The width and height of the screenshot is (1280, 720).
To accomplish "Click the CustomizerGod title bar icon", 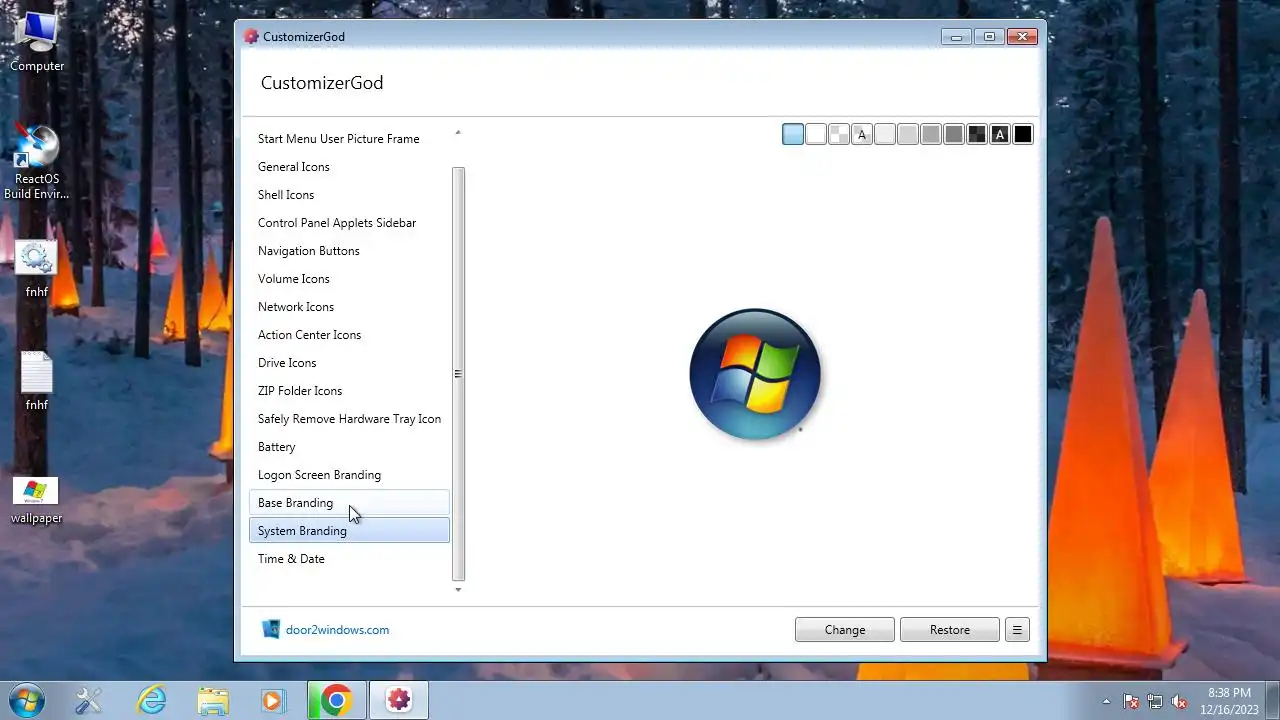I will [251, 37].
